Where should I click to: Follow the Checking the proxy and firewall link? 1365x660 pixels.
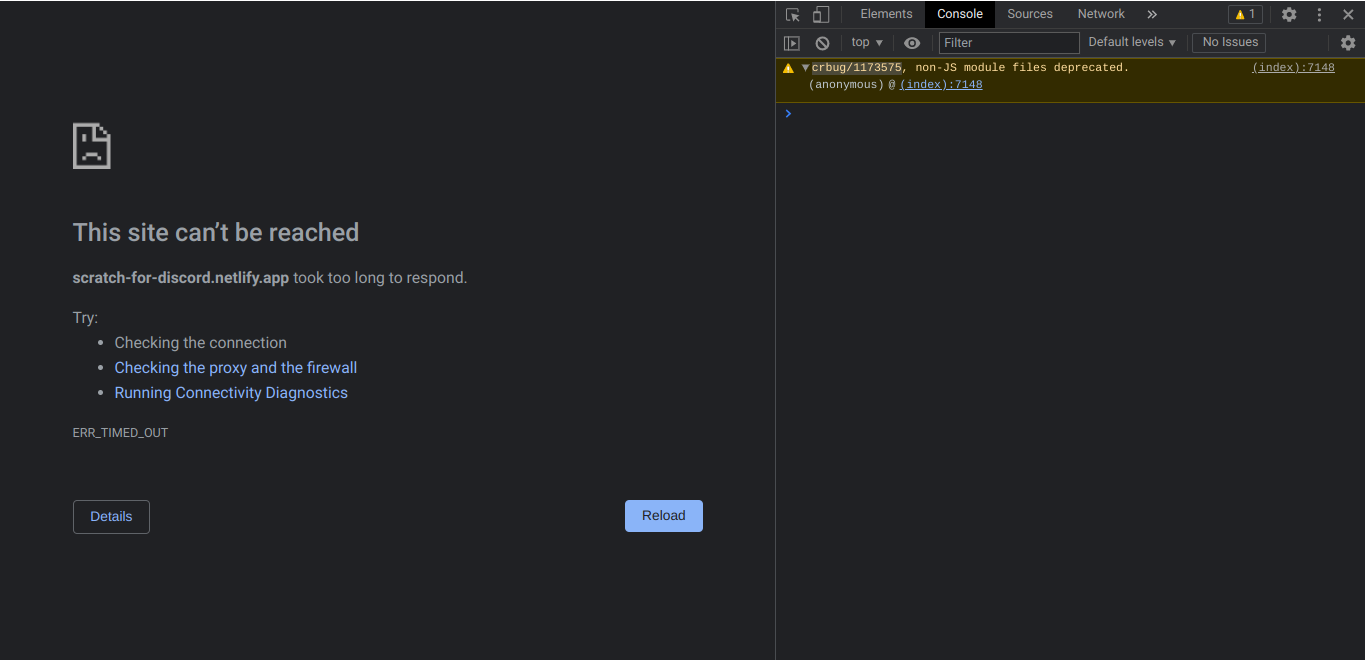[235, 367]
